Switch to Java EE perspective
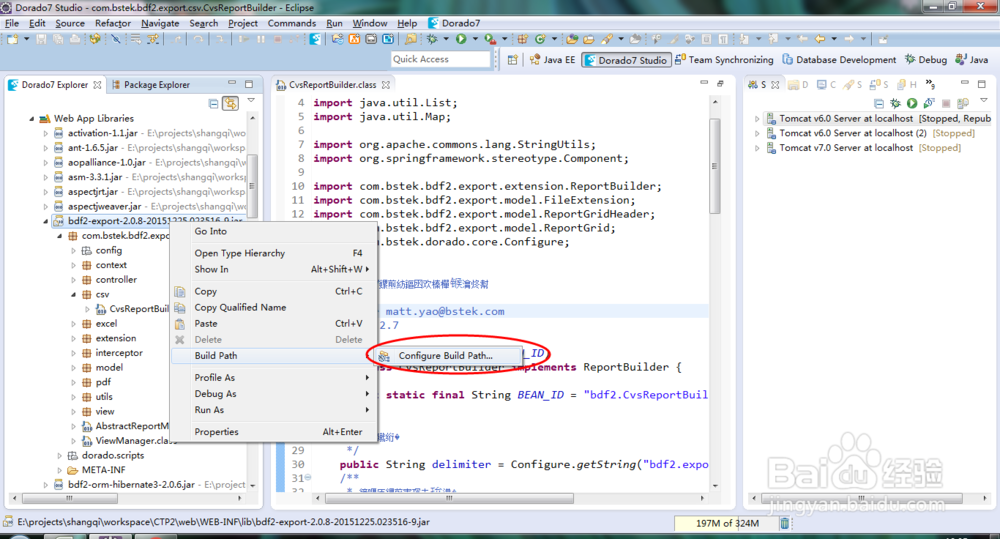This screenshot has height=539, width=1000. [552, 60]
